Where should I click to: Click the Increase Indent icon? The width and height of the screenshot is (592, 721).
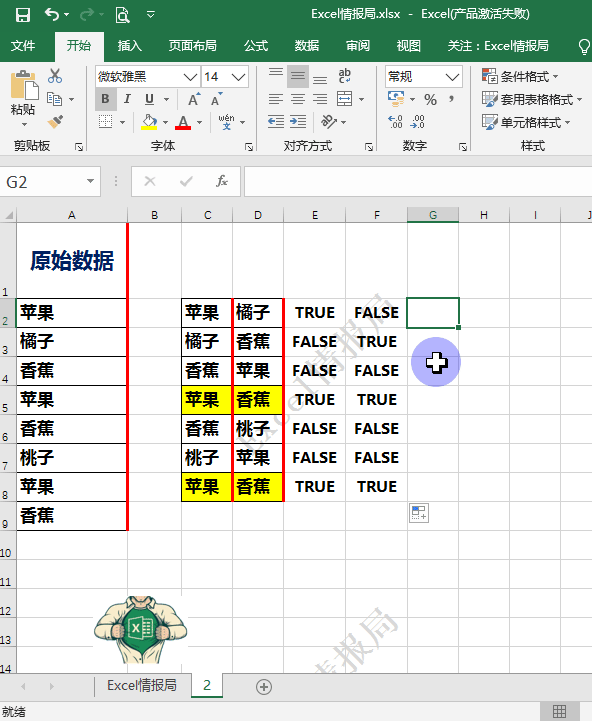click(298, 121)
